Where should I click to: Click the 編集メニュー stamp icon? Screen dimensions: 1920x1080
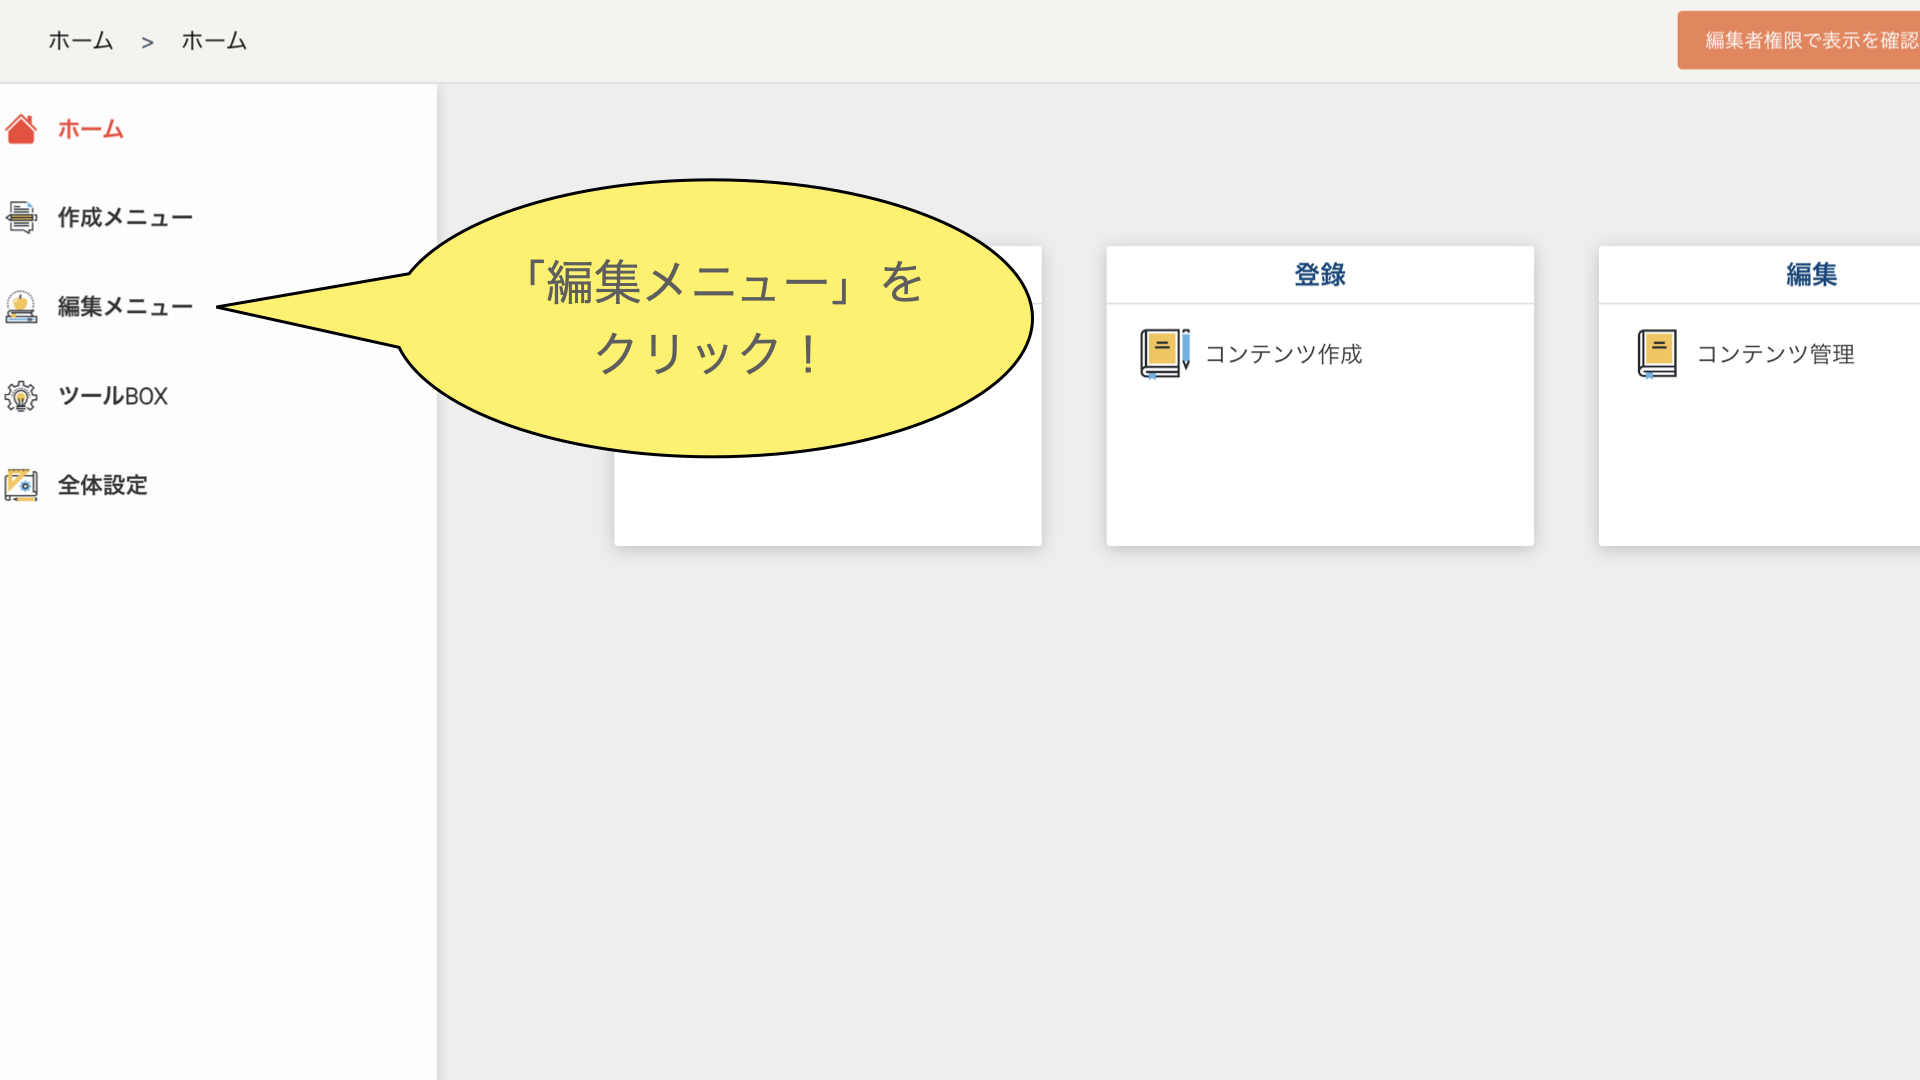click(x=21, y=307)
